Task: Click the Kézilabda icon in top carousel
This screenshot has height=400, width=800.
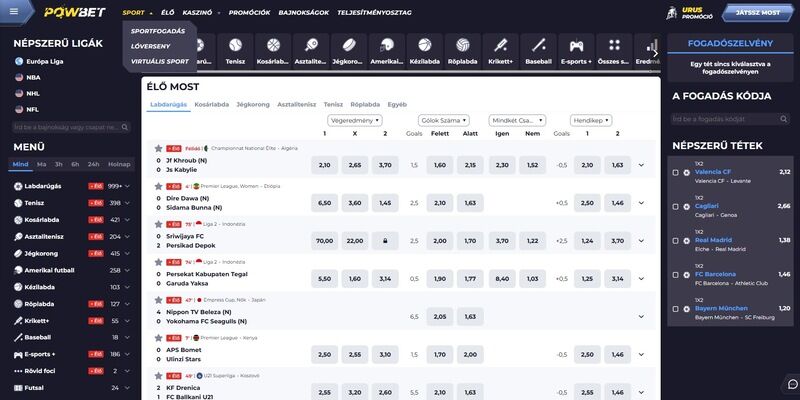Action: pos(424,50)
